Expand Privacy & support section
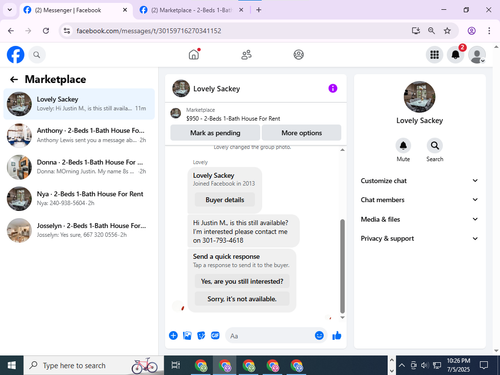This screenshot has height=375, width=500. pyautogui.click(x=419, y=238)
